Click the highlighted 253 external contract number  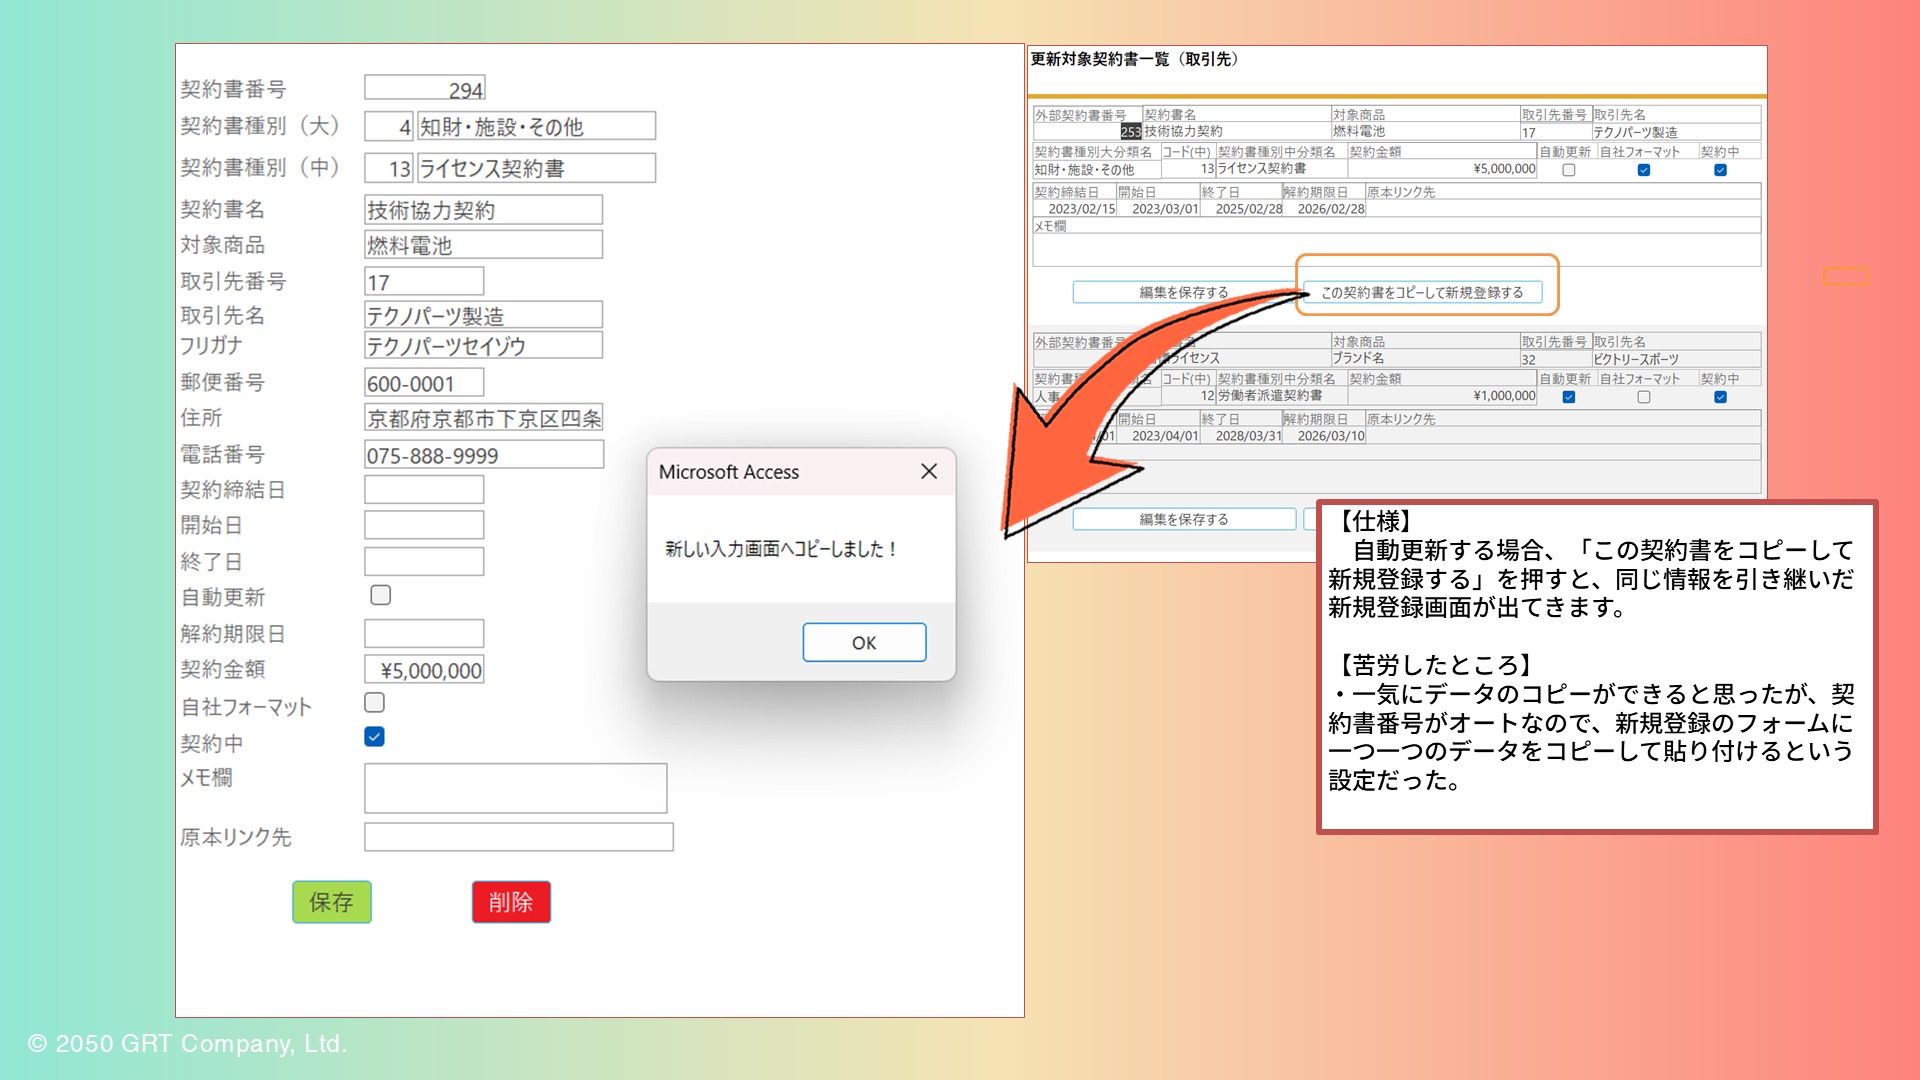click(1130, 132)
